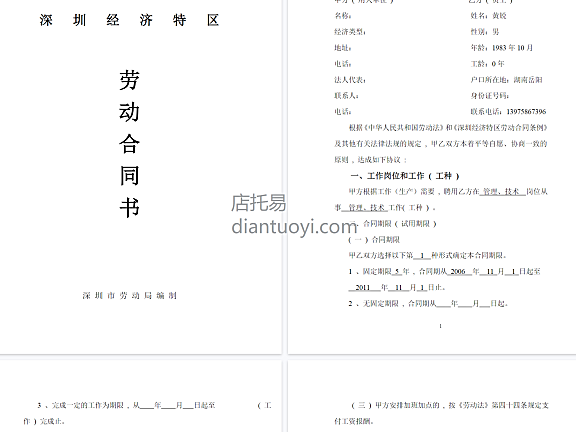Click the line starting '根据《中华人民共和国劳动法》'
The height and width of the screenshot is (432, 576).
(x=448, y=127)
